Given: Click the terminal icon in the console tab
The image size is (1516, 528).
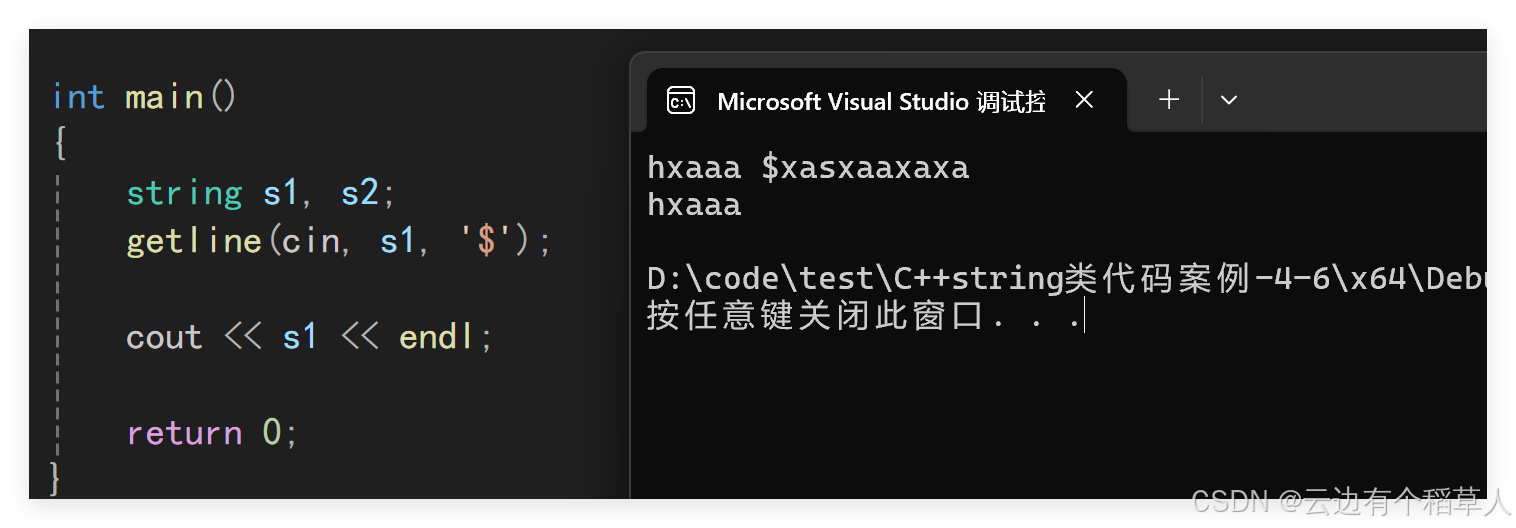Looking at the screenshot, I should 681,101.
